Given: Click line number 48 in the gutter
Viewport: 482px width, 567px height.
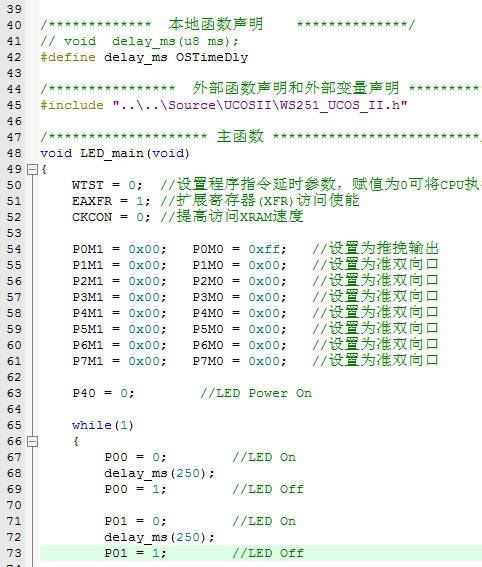Looking at the screenshot, I should [x=14, y=153].
